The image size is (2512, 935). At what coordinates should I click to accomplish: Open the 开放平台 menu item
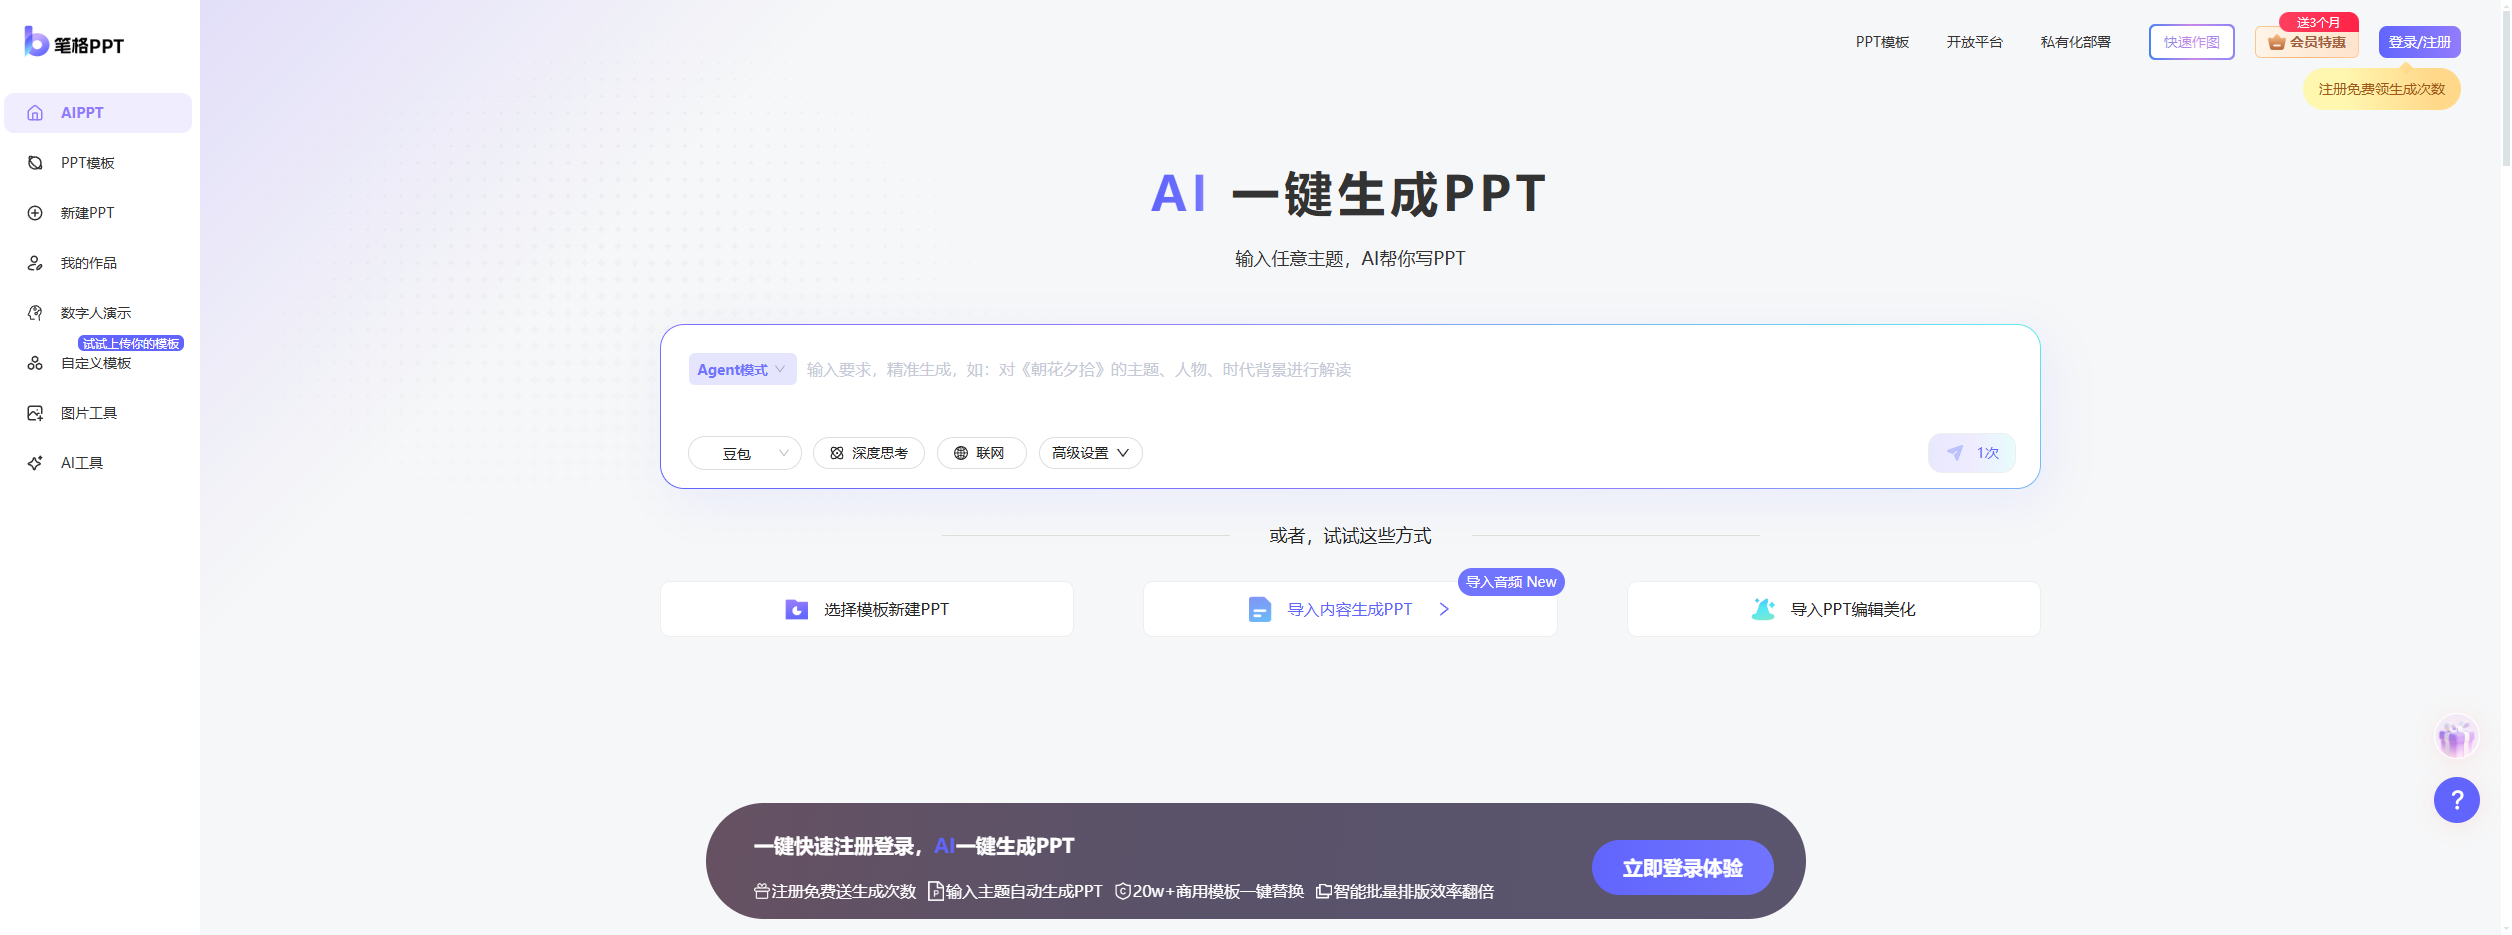1975,42
